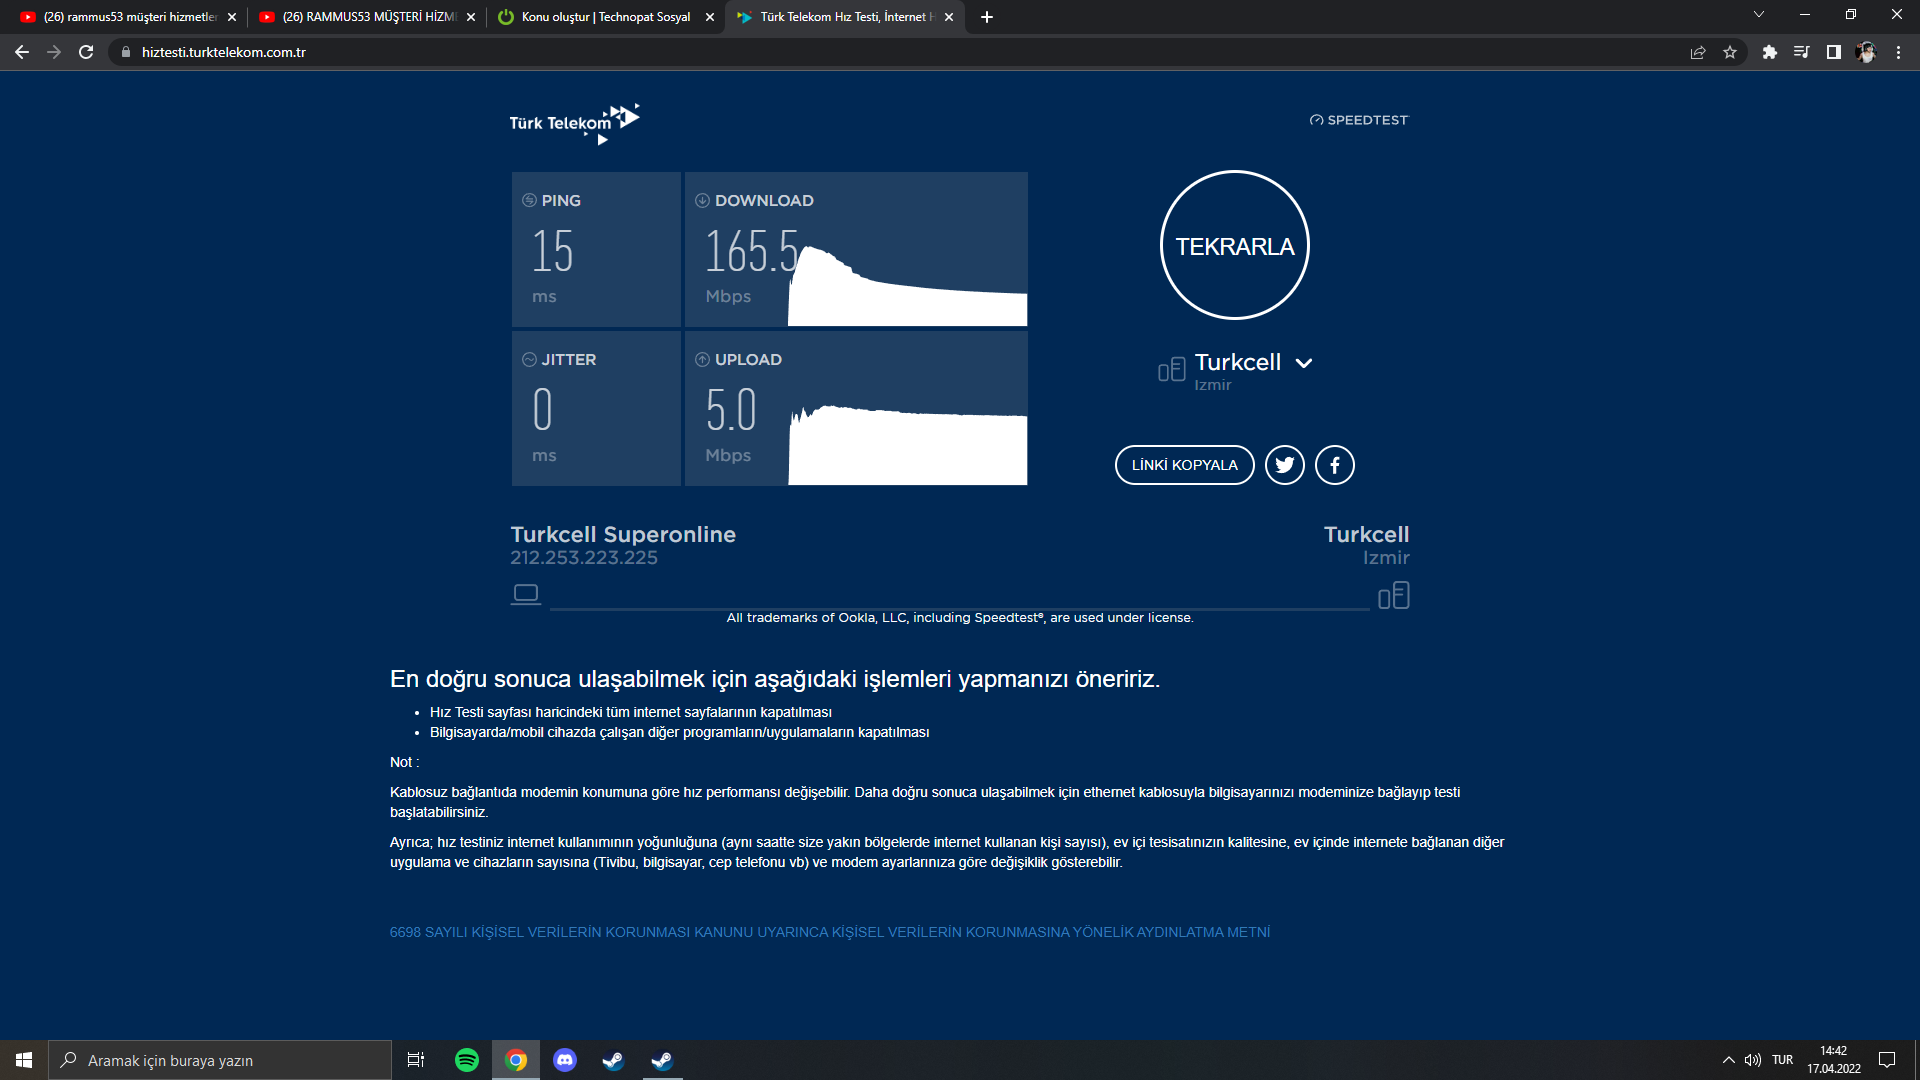This screenshot has width=1920, height=1080.
Task: Click the server icon beside Turkcell dropdown
Action: (1171, 370)
